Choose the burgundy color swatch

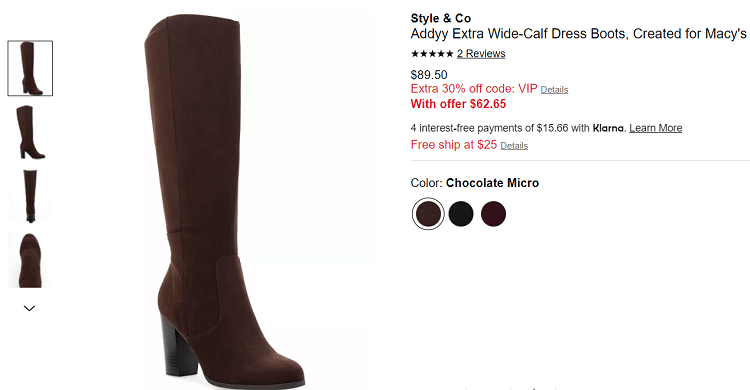pyautogui.click(x=494, y=213)
